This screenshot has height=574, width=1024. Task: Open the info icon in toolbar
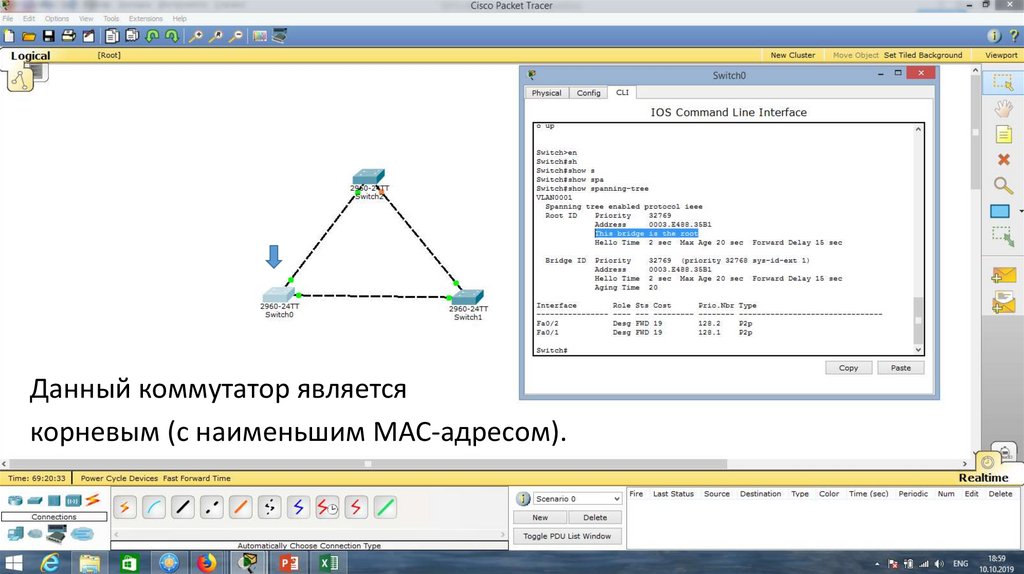994,36
